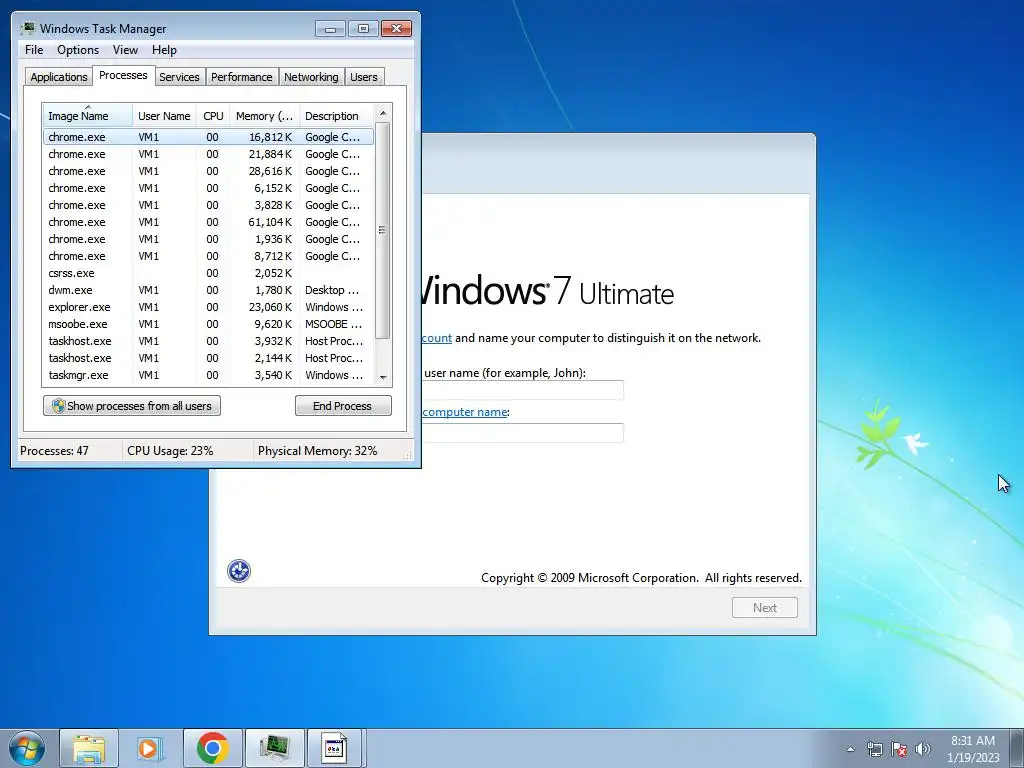Select the csrss.exe process row
Screen dimensions: 1024x768
tap(208, 273)
